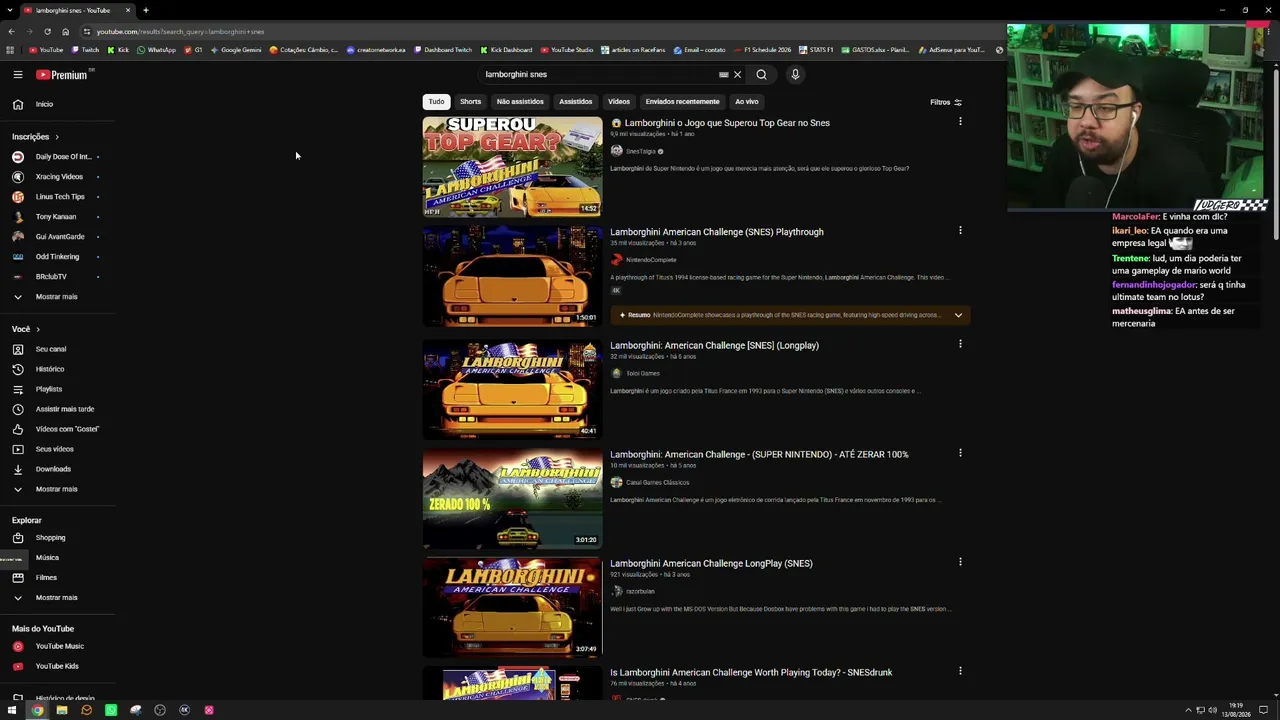Click the YouTube search input field
This screenshot has height=720, width=1280.
point(598,74)
